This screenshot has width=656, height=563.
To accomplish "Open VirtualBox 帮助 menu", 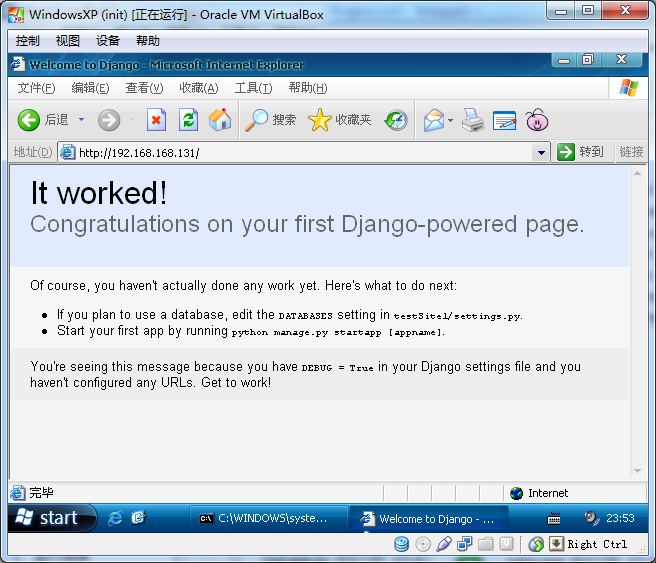I will (148, 41).
